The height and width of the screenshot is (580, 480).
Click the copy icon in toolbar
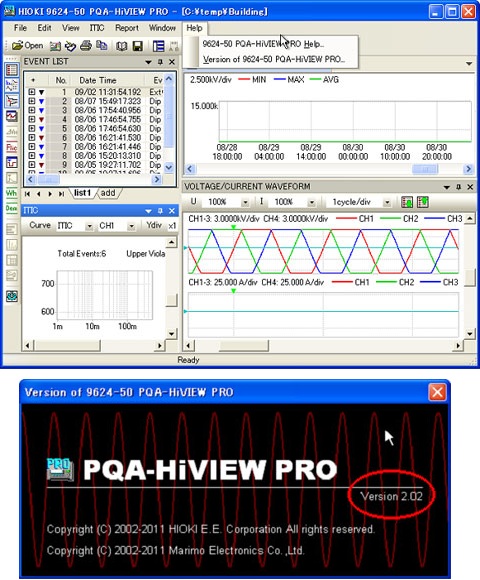101,46
